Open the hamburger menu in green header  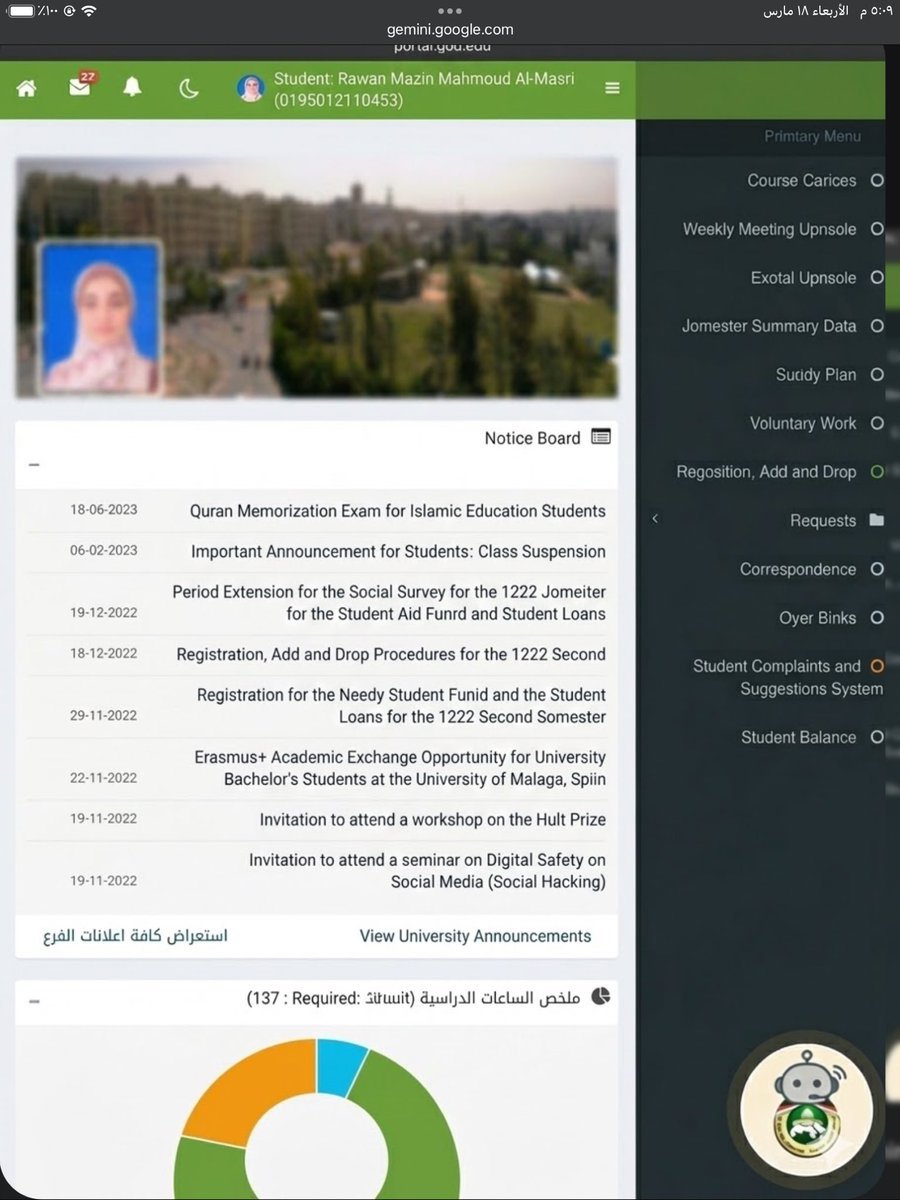click(x=613, y=88)
